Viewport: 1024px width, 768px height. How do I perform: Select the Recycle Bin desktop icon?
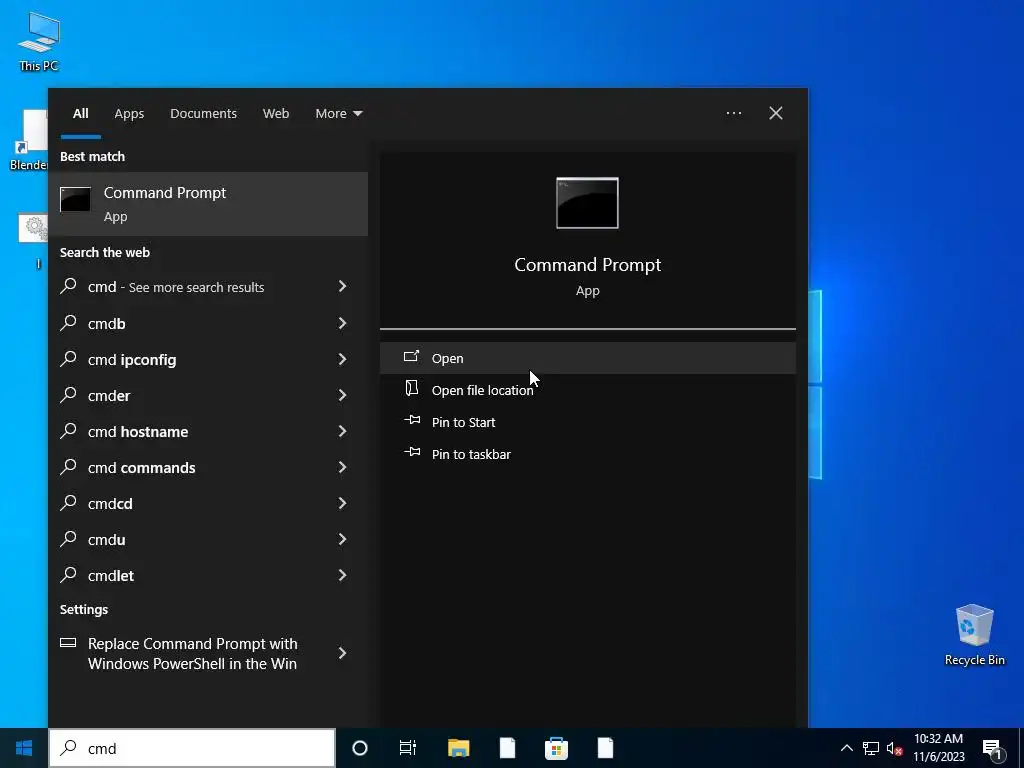pos(974,635)
